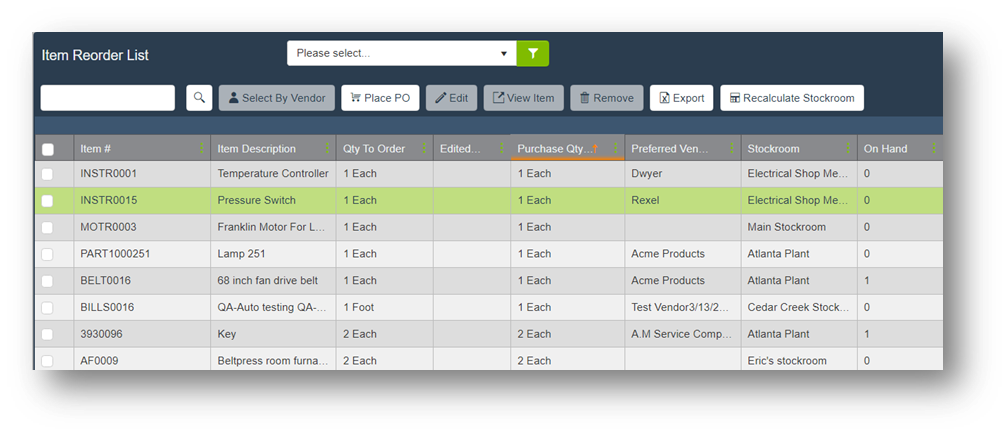Screen dimensions: 1008x435
Task: Click the Place PO button
Action: tap(380, 98)
